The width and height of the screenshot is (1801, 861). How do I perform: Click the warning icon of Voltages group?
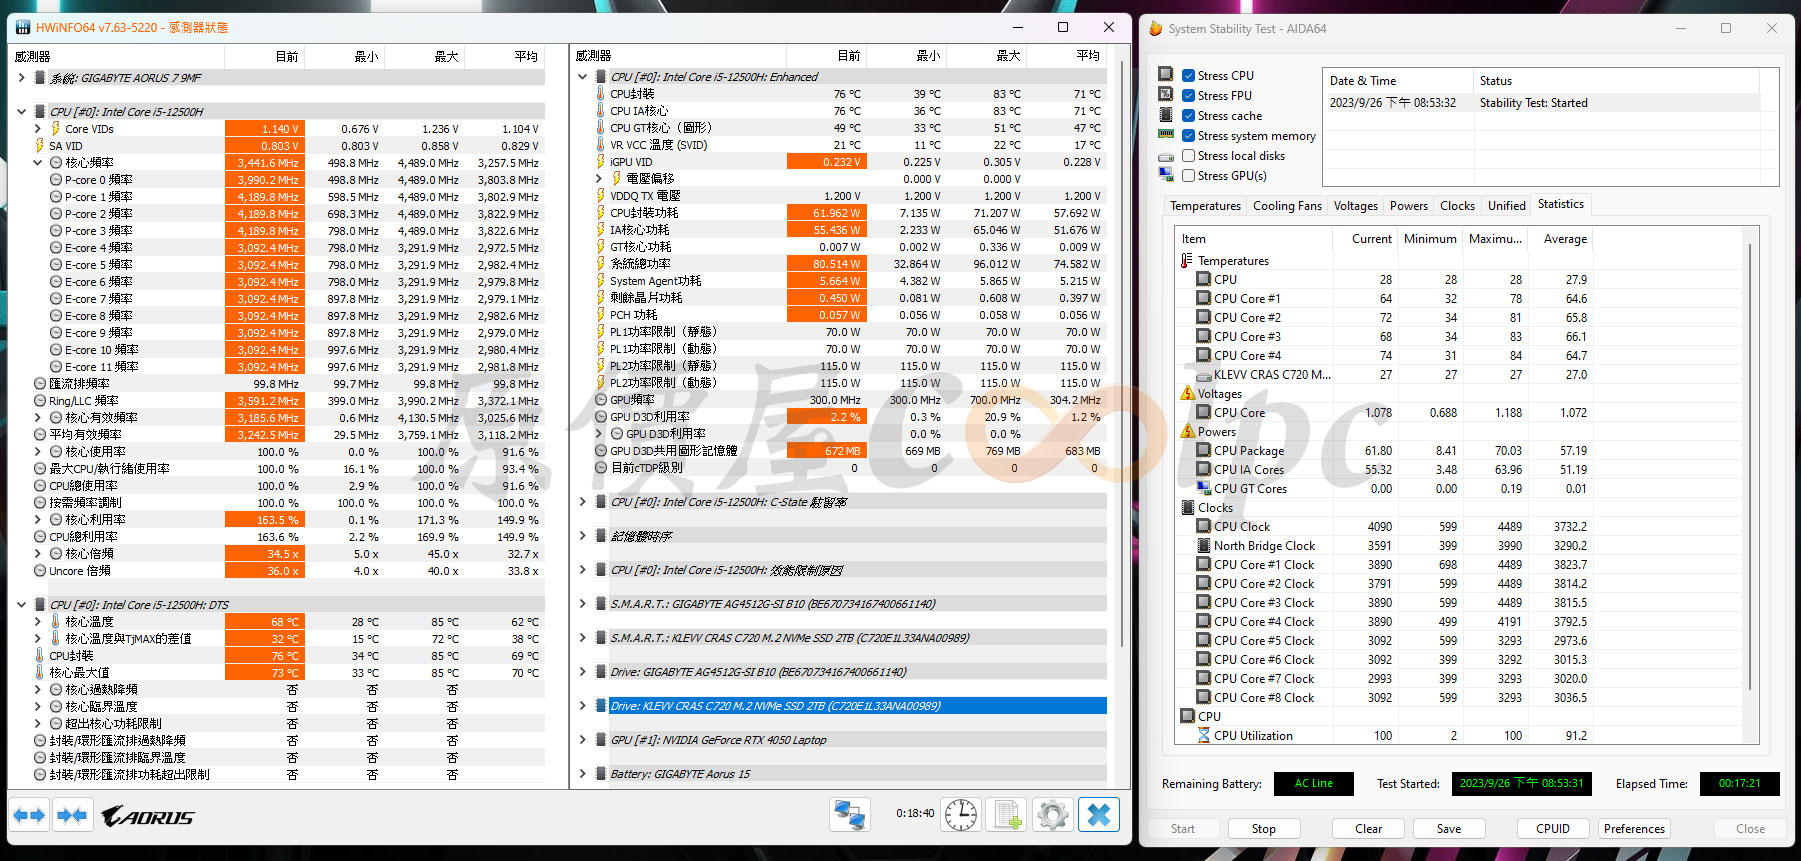pyautogui.click(x=1188, y=394)
